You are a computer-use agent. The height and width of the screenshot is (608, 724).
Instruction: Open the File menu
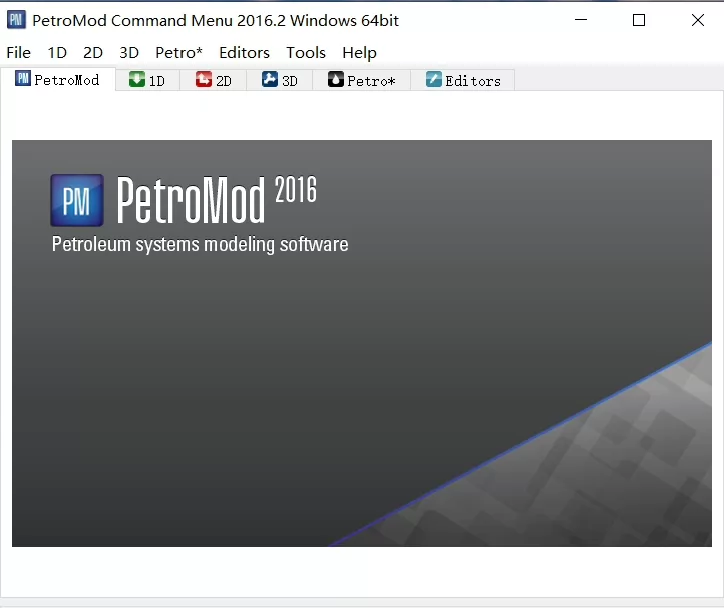(18, 53)
